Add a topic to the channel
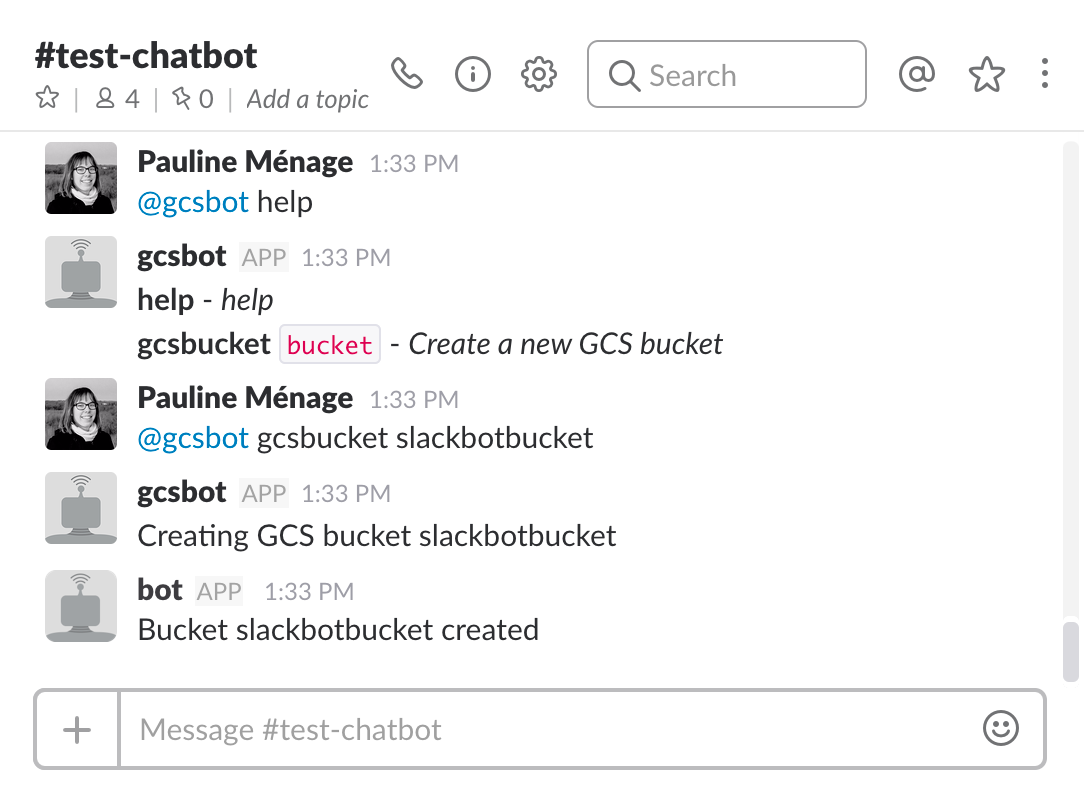 (x=306, y=100)
